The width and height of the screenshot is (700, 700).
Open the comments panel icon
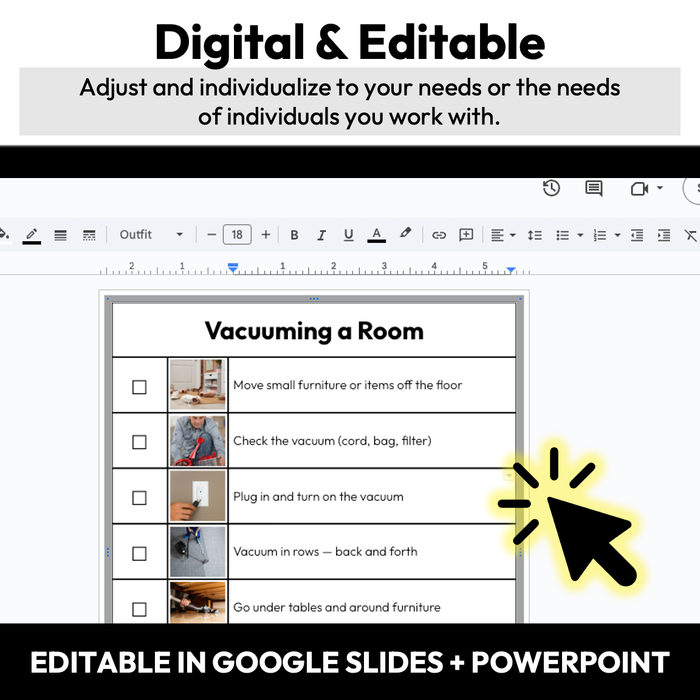594,188
